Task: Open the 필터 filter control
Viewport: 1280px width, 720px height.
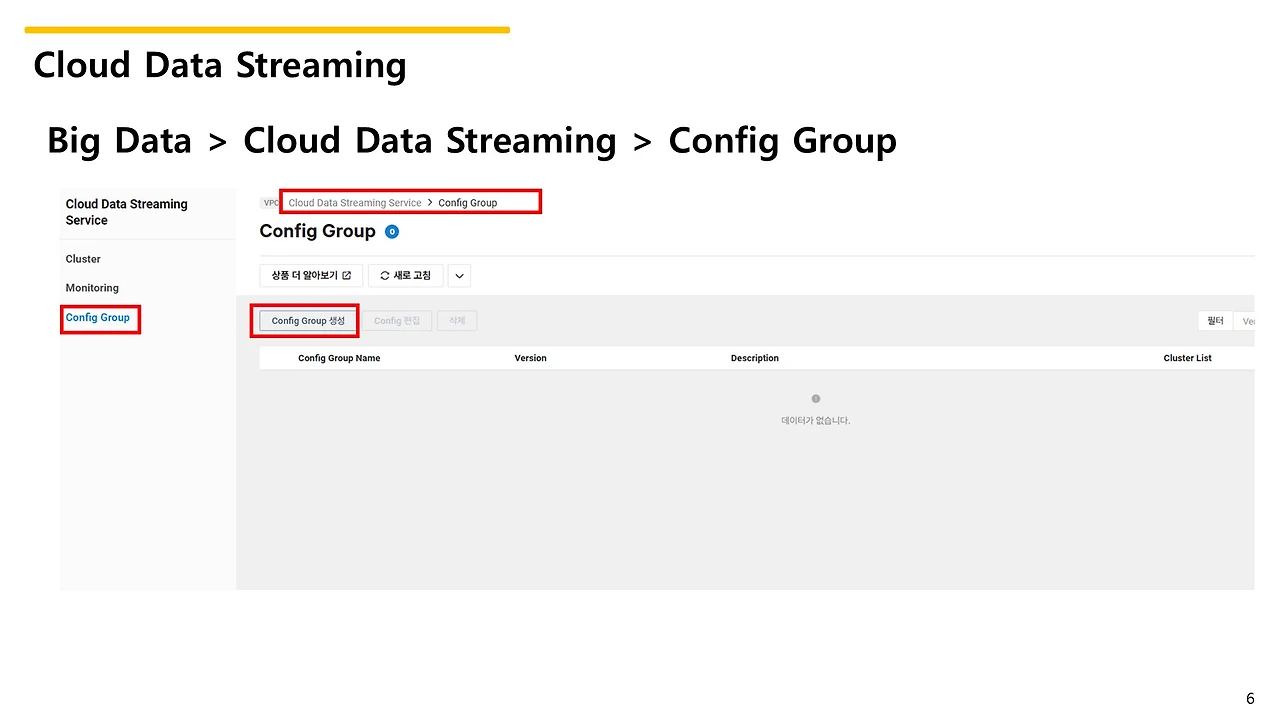Action: pos(1215,321)
